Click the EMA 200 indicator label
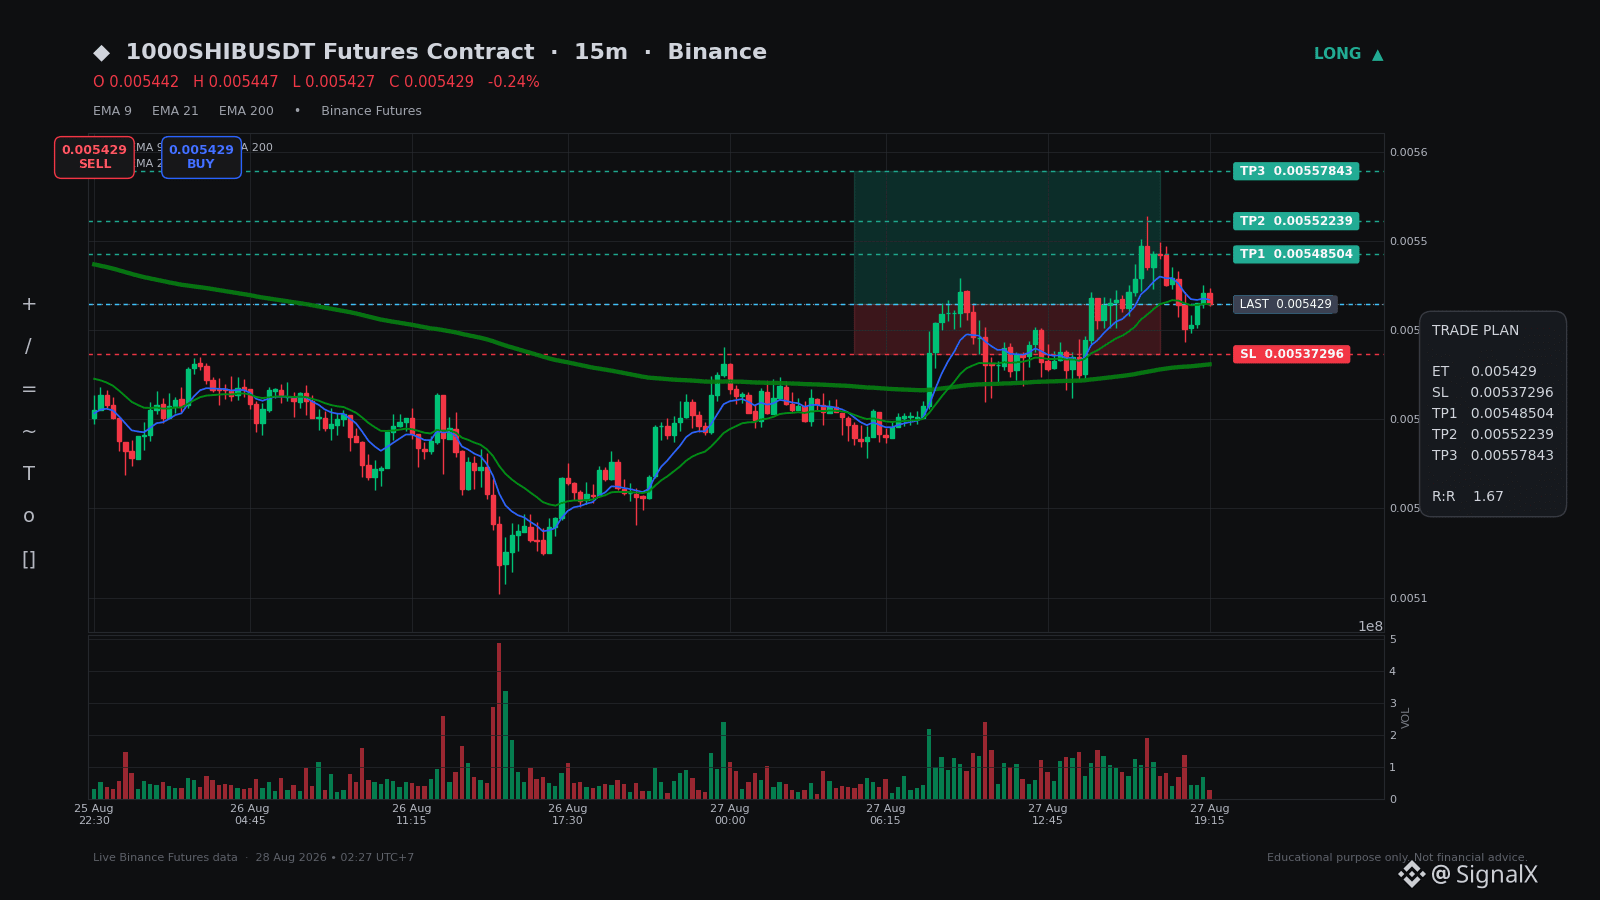The image size is (1600, 900). pos(246,111)
